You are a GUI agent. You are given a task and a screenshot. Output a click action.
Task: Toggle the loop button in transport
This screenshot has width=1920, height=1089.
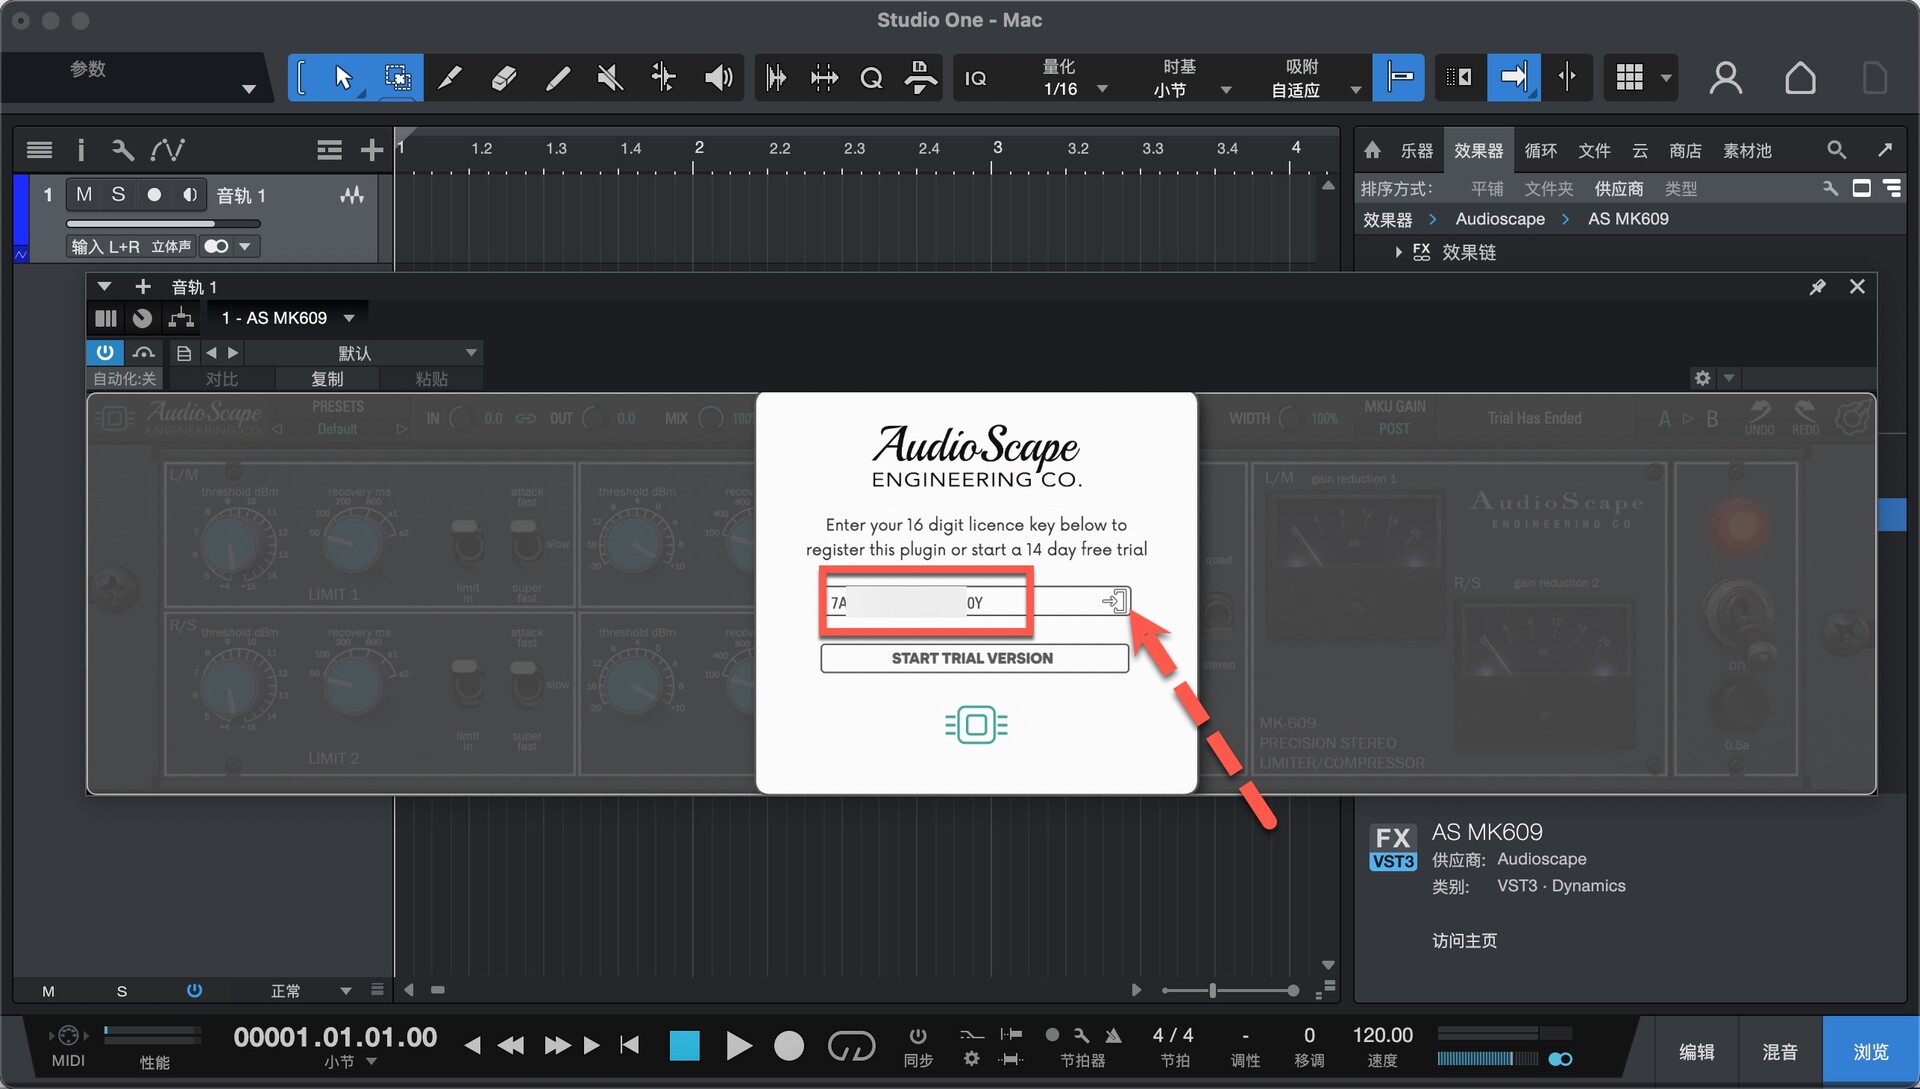coord(851,1046)
